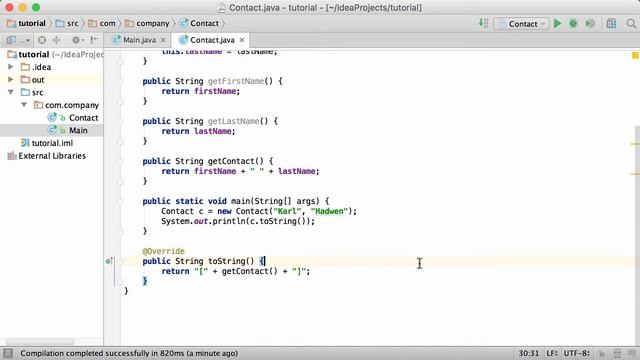Select tutorial.iml file in project tree
This screenshot has width=640, height=360.
click(51, 143)
